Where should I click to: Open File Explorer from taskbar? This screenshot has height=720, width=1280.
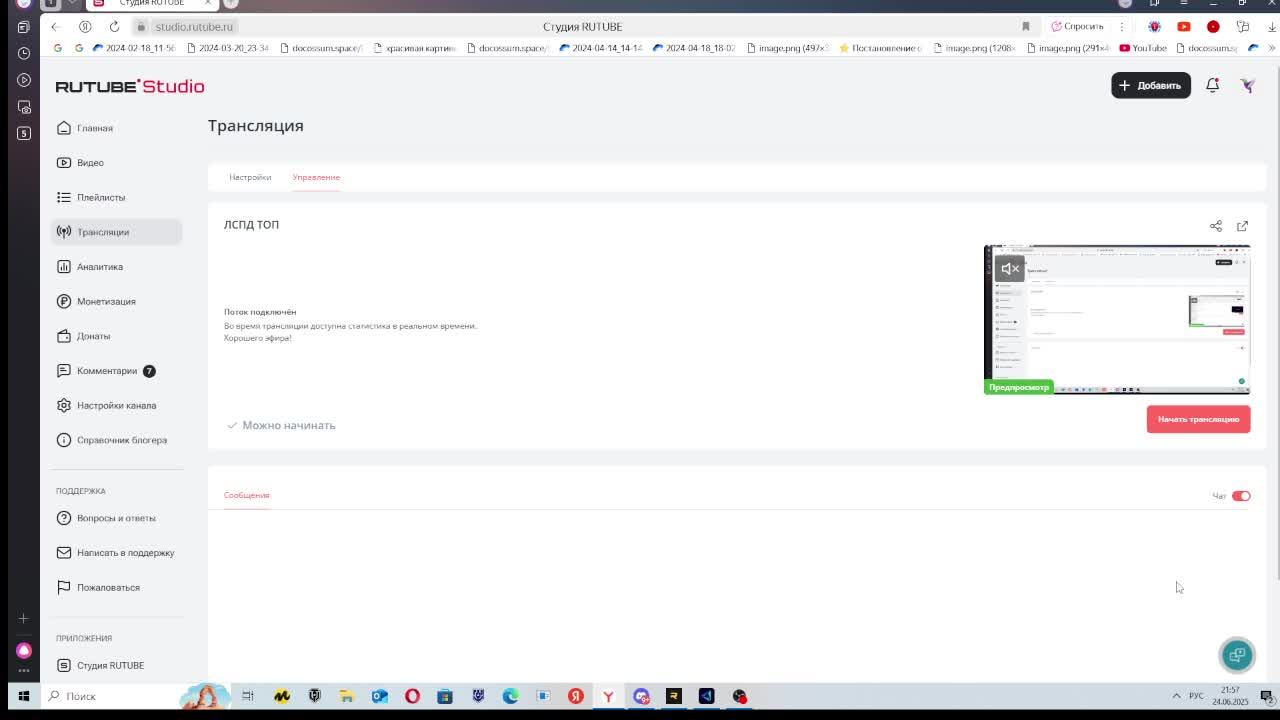346,696
